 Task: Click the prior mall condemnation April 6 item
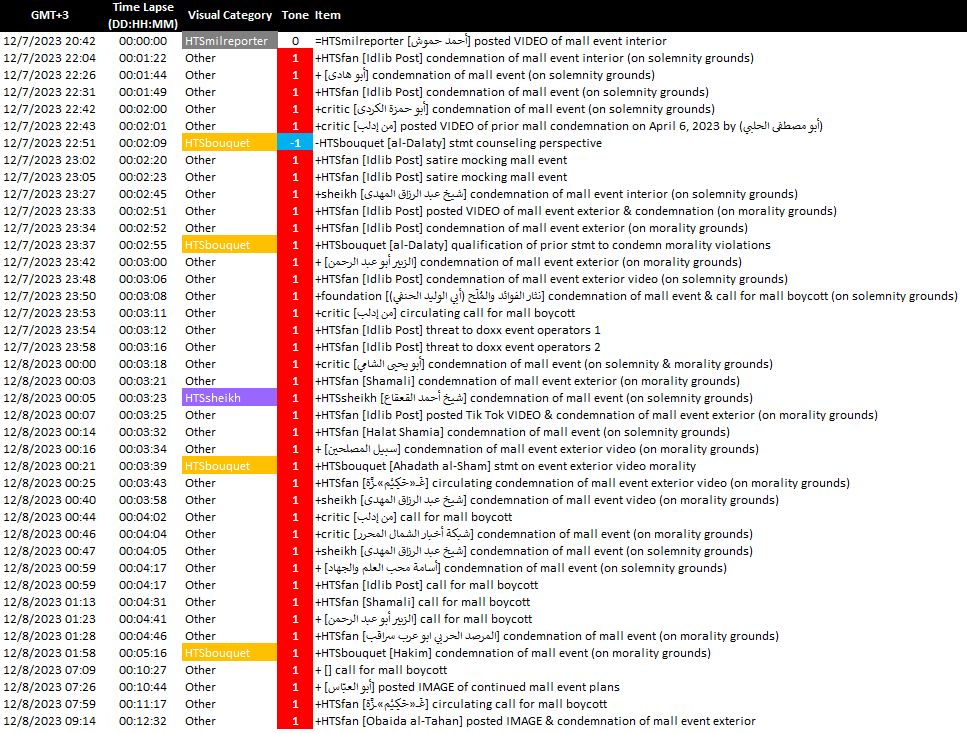[x=569, y=126]
